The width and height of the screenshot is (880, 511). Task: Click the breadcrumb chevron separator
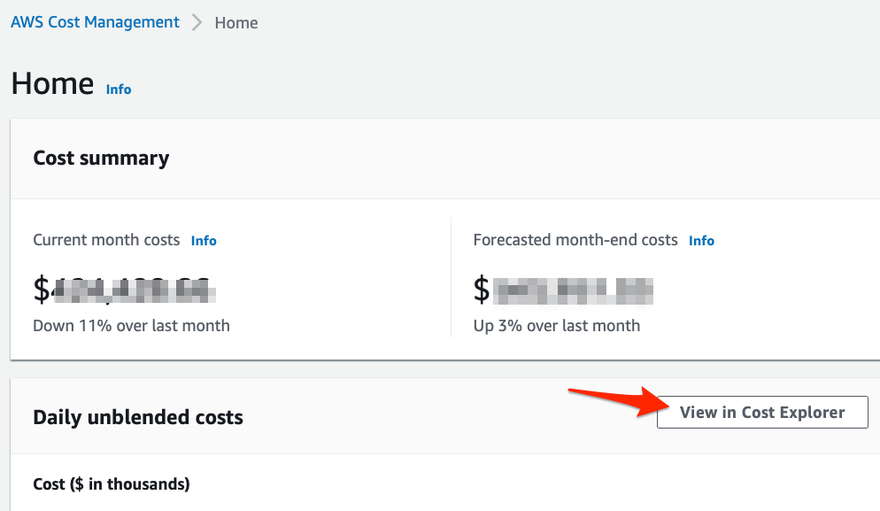pyautogui.click(x=197, y=23)
